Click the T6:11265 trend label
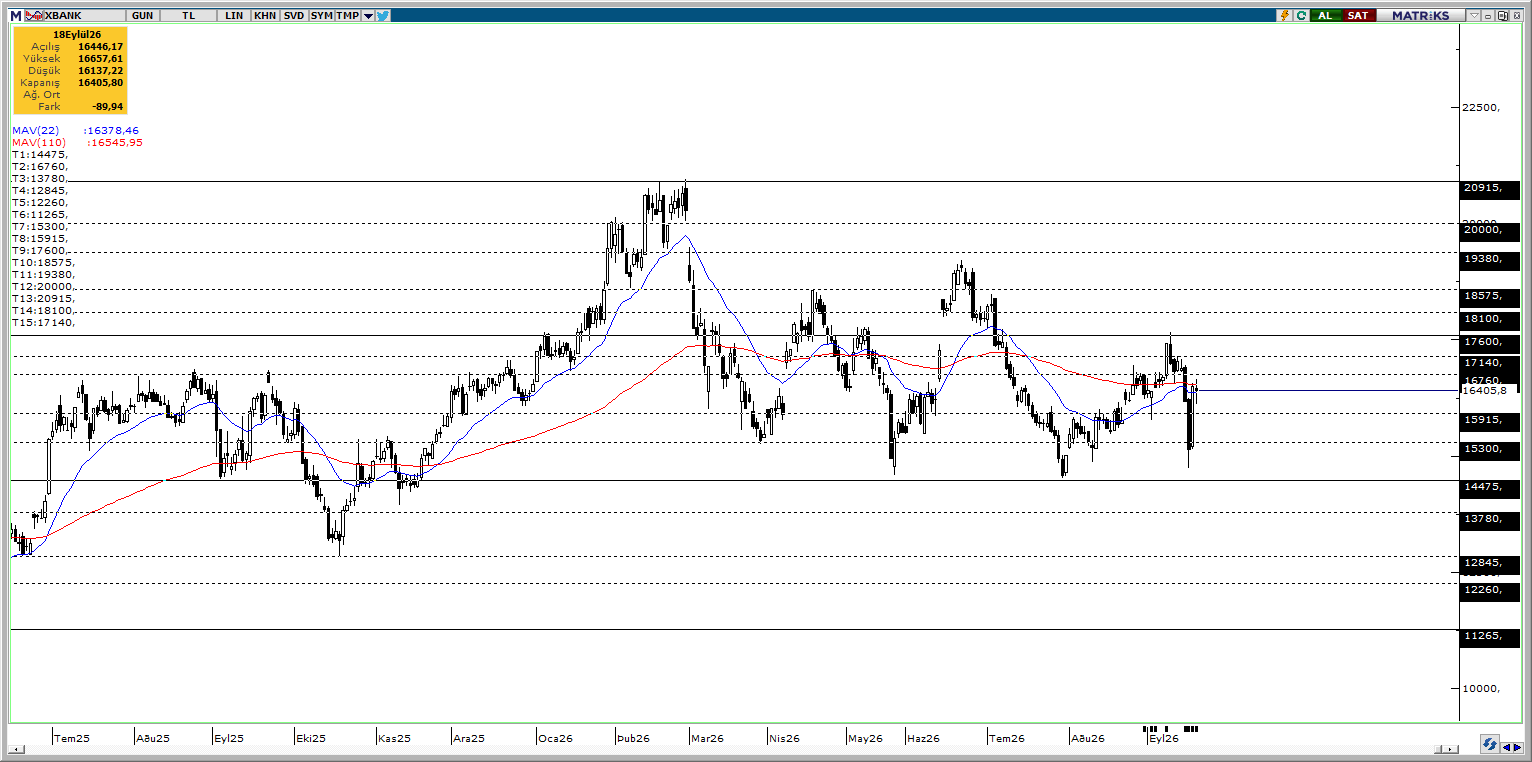Screen dimensions: 1532x762 [39, 215]
